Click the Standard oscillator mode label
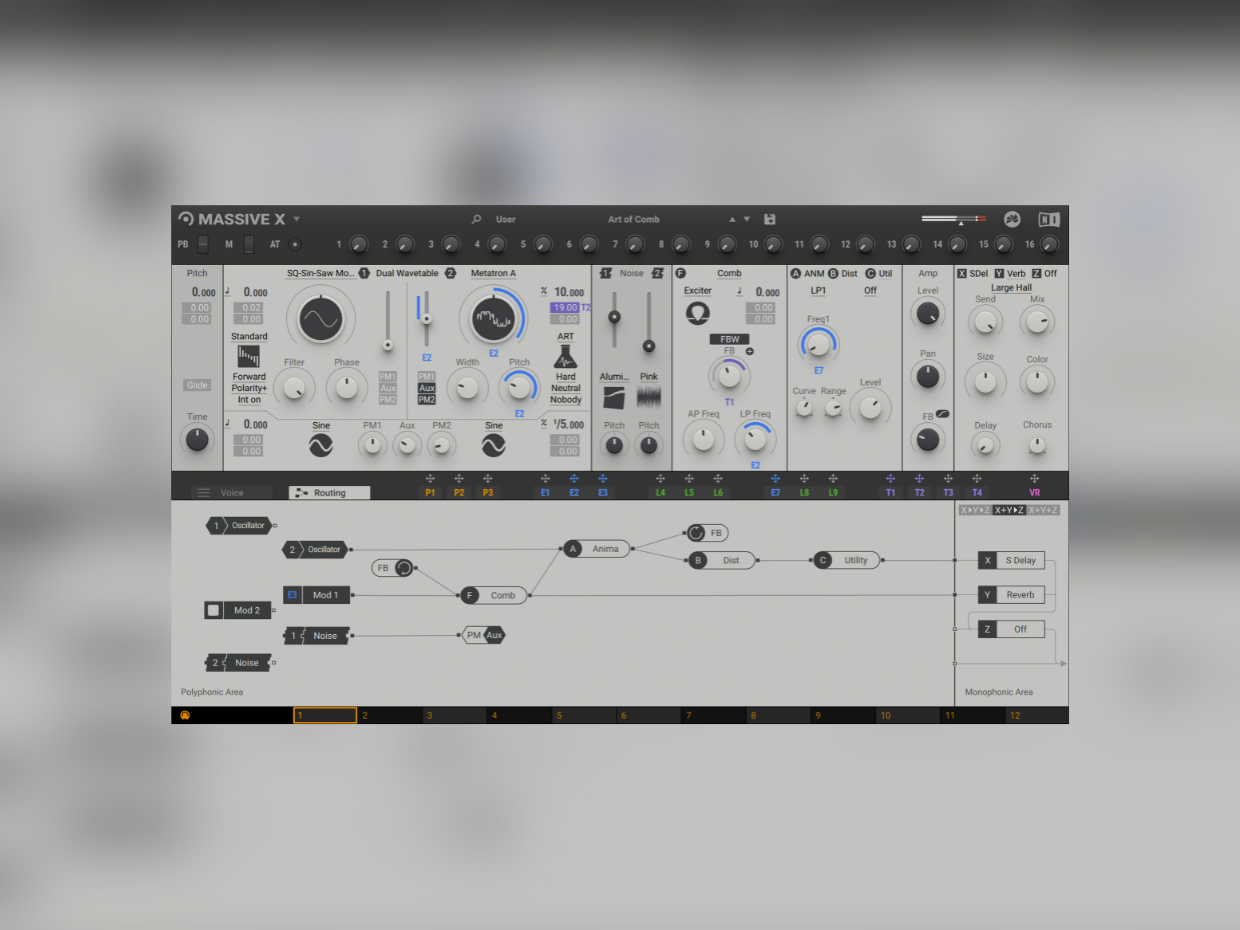 click(x=248, y=336)
